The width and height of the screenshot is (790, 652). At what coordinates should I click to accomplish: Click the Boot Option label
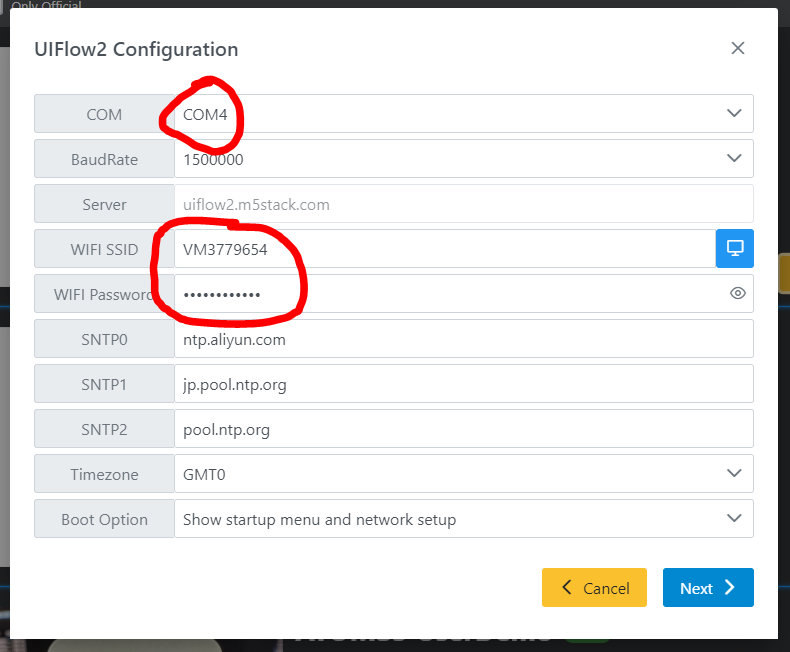click(x=104, y=519)
